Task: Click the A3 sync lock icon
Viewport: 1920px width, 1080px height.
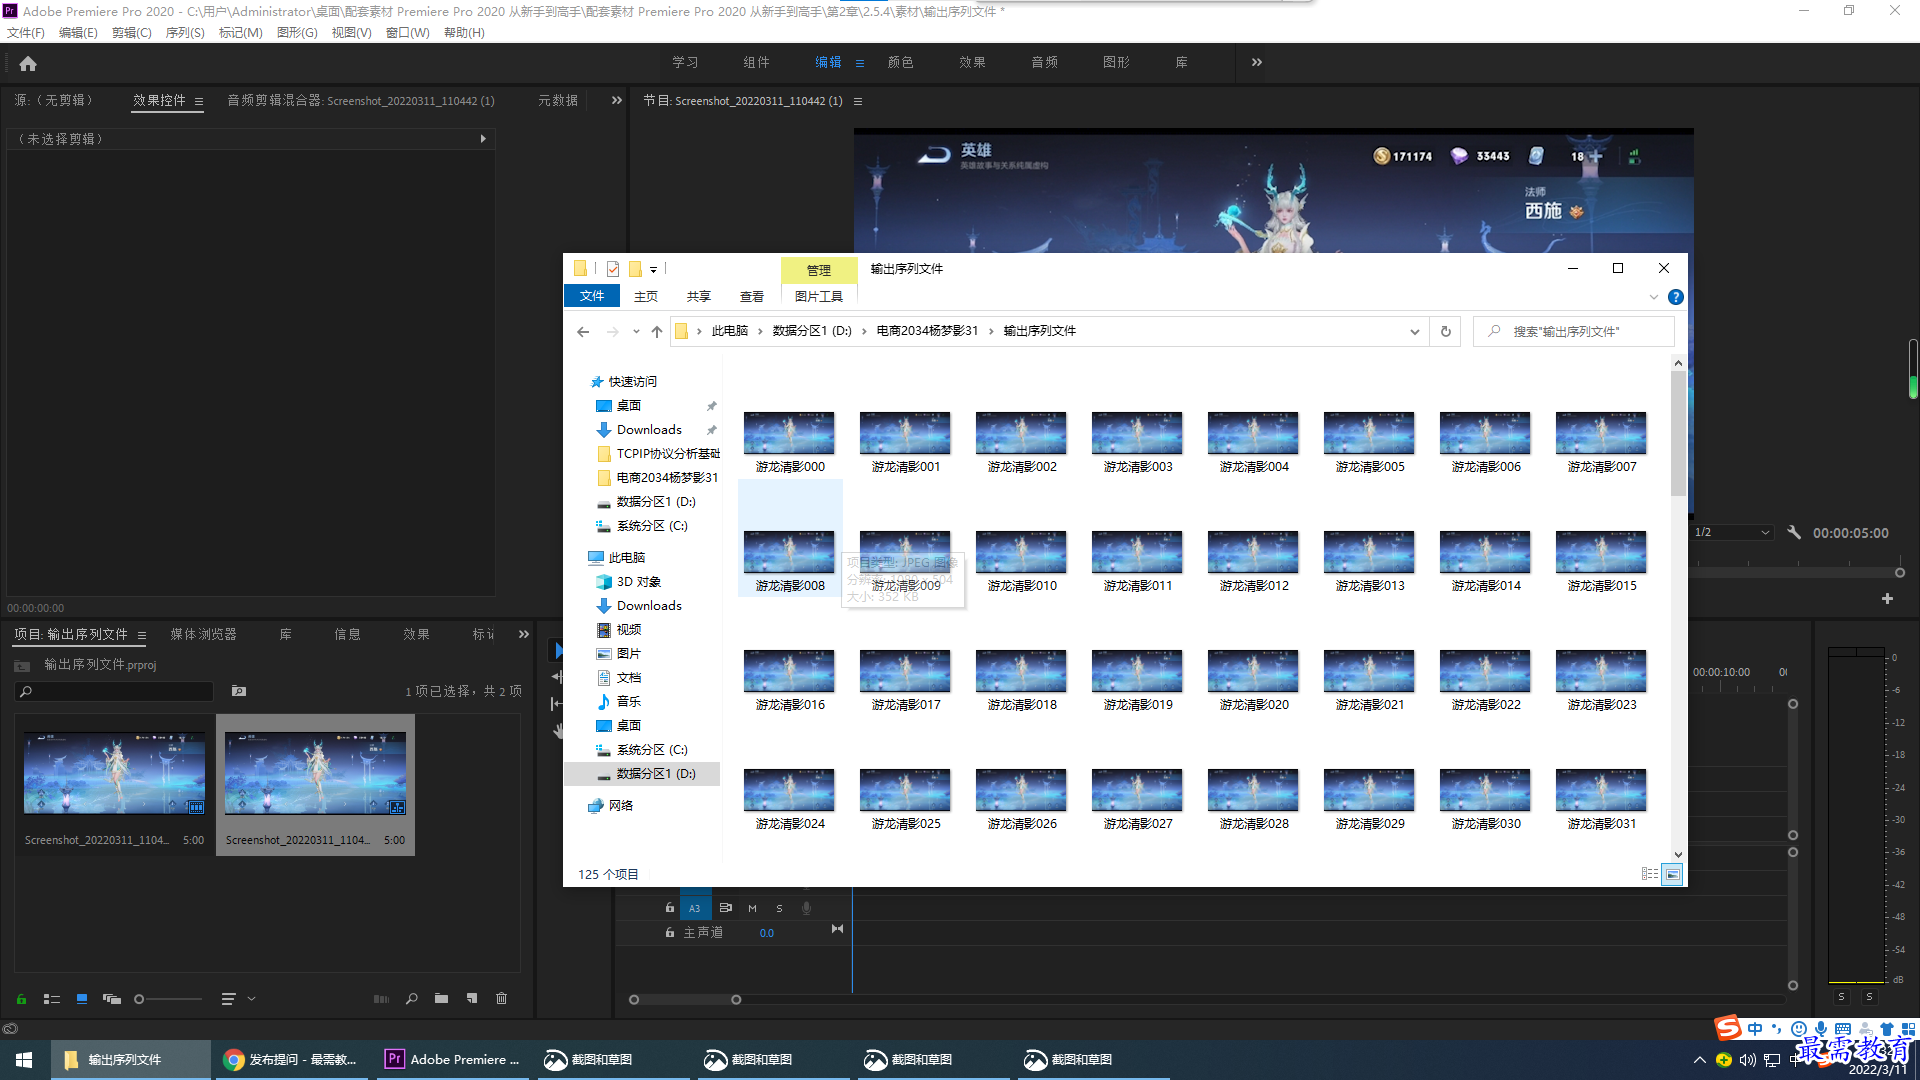Action: (x=726, y=908)
